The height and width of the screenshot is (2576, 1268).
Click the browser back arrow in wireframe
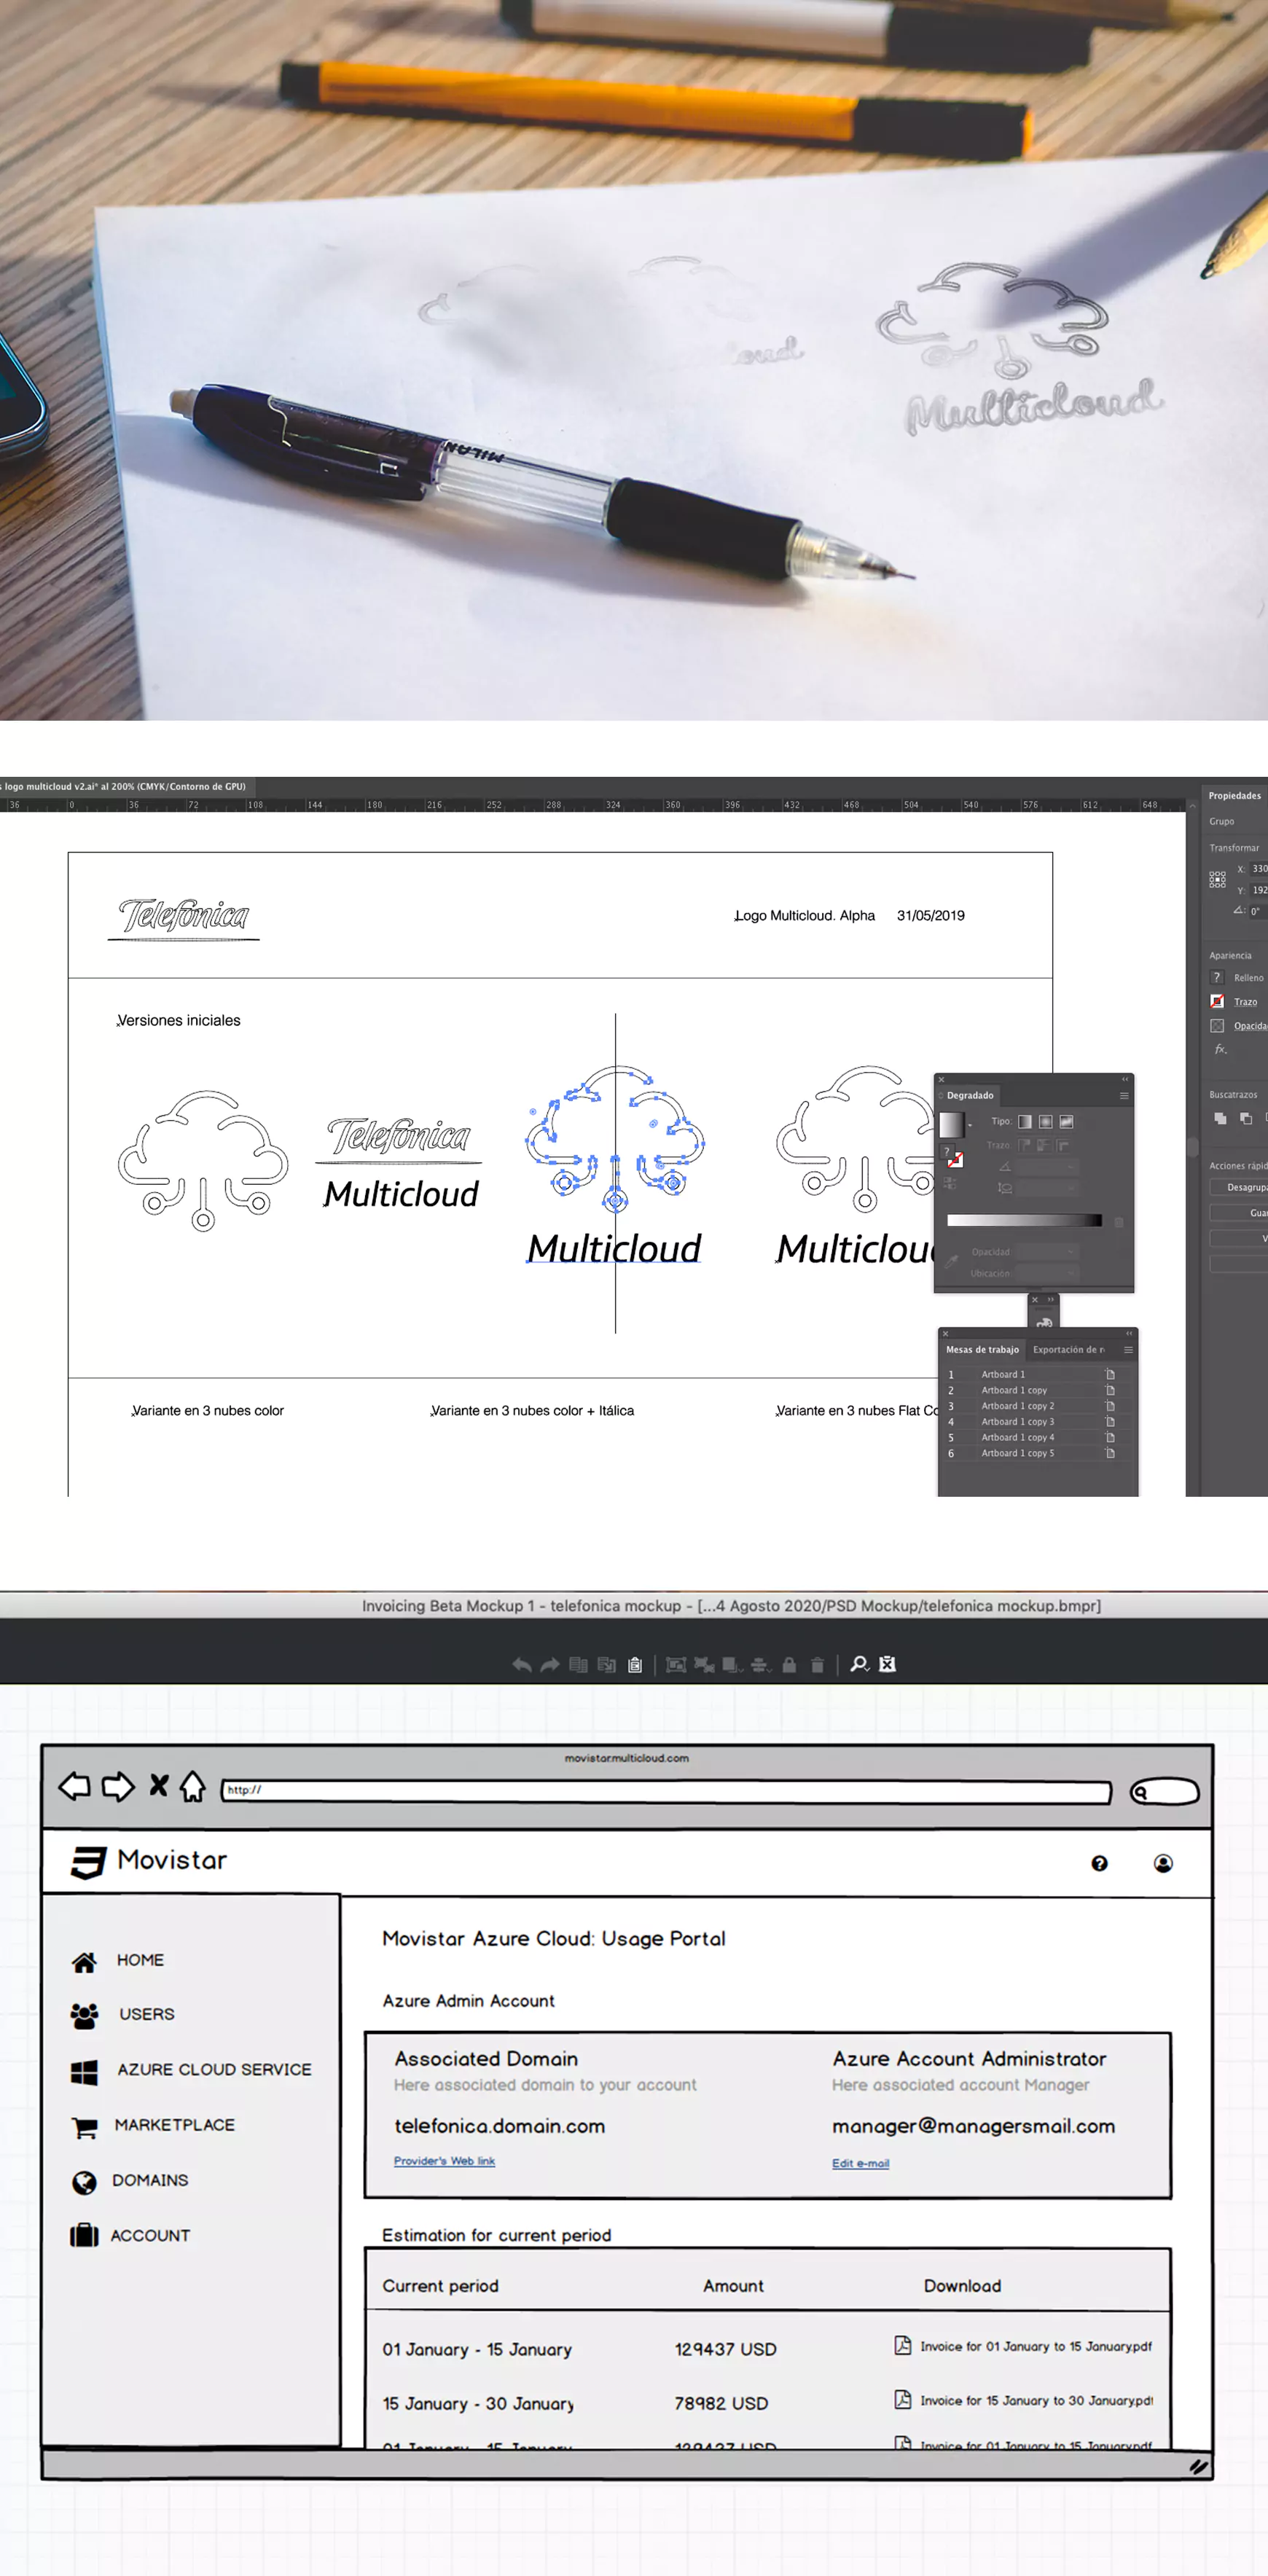[74, 1786]
